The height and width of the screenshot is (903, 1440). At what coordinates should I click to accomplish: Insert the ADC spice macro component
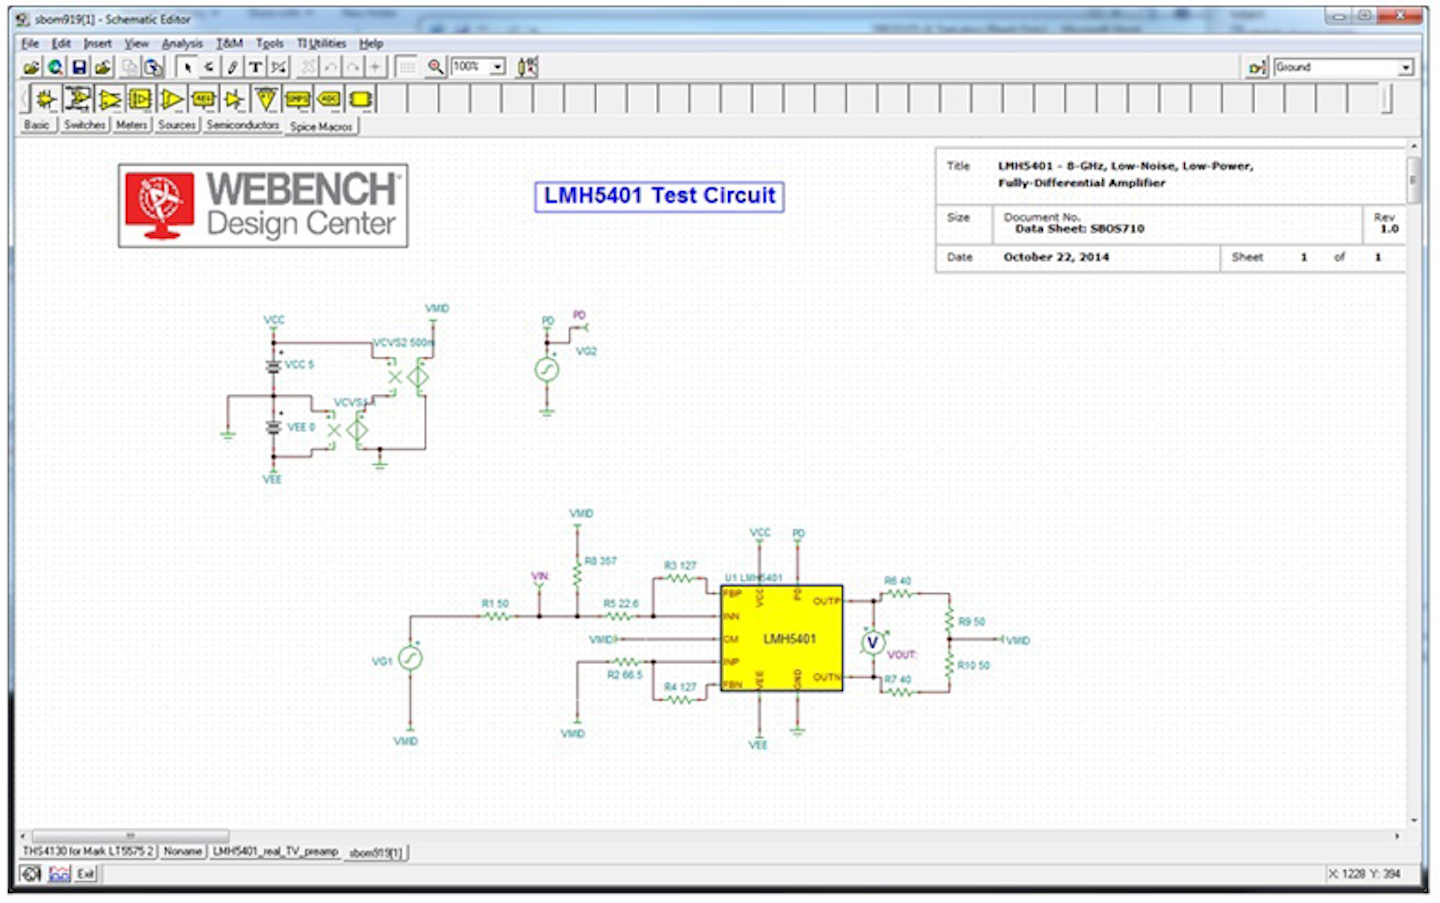pos(329,99)
